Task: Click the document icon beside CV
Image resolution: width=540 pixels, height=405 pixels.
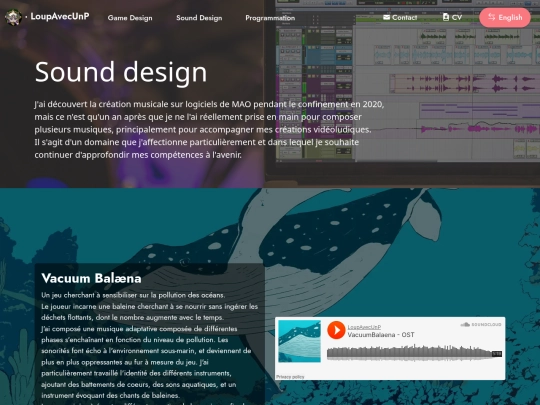Action: click(x=446, y=17)
